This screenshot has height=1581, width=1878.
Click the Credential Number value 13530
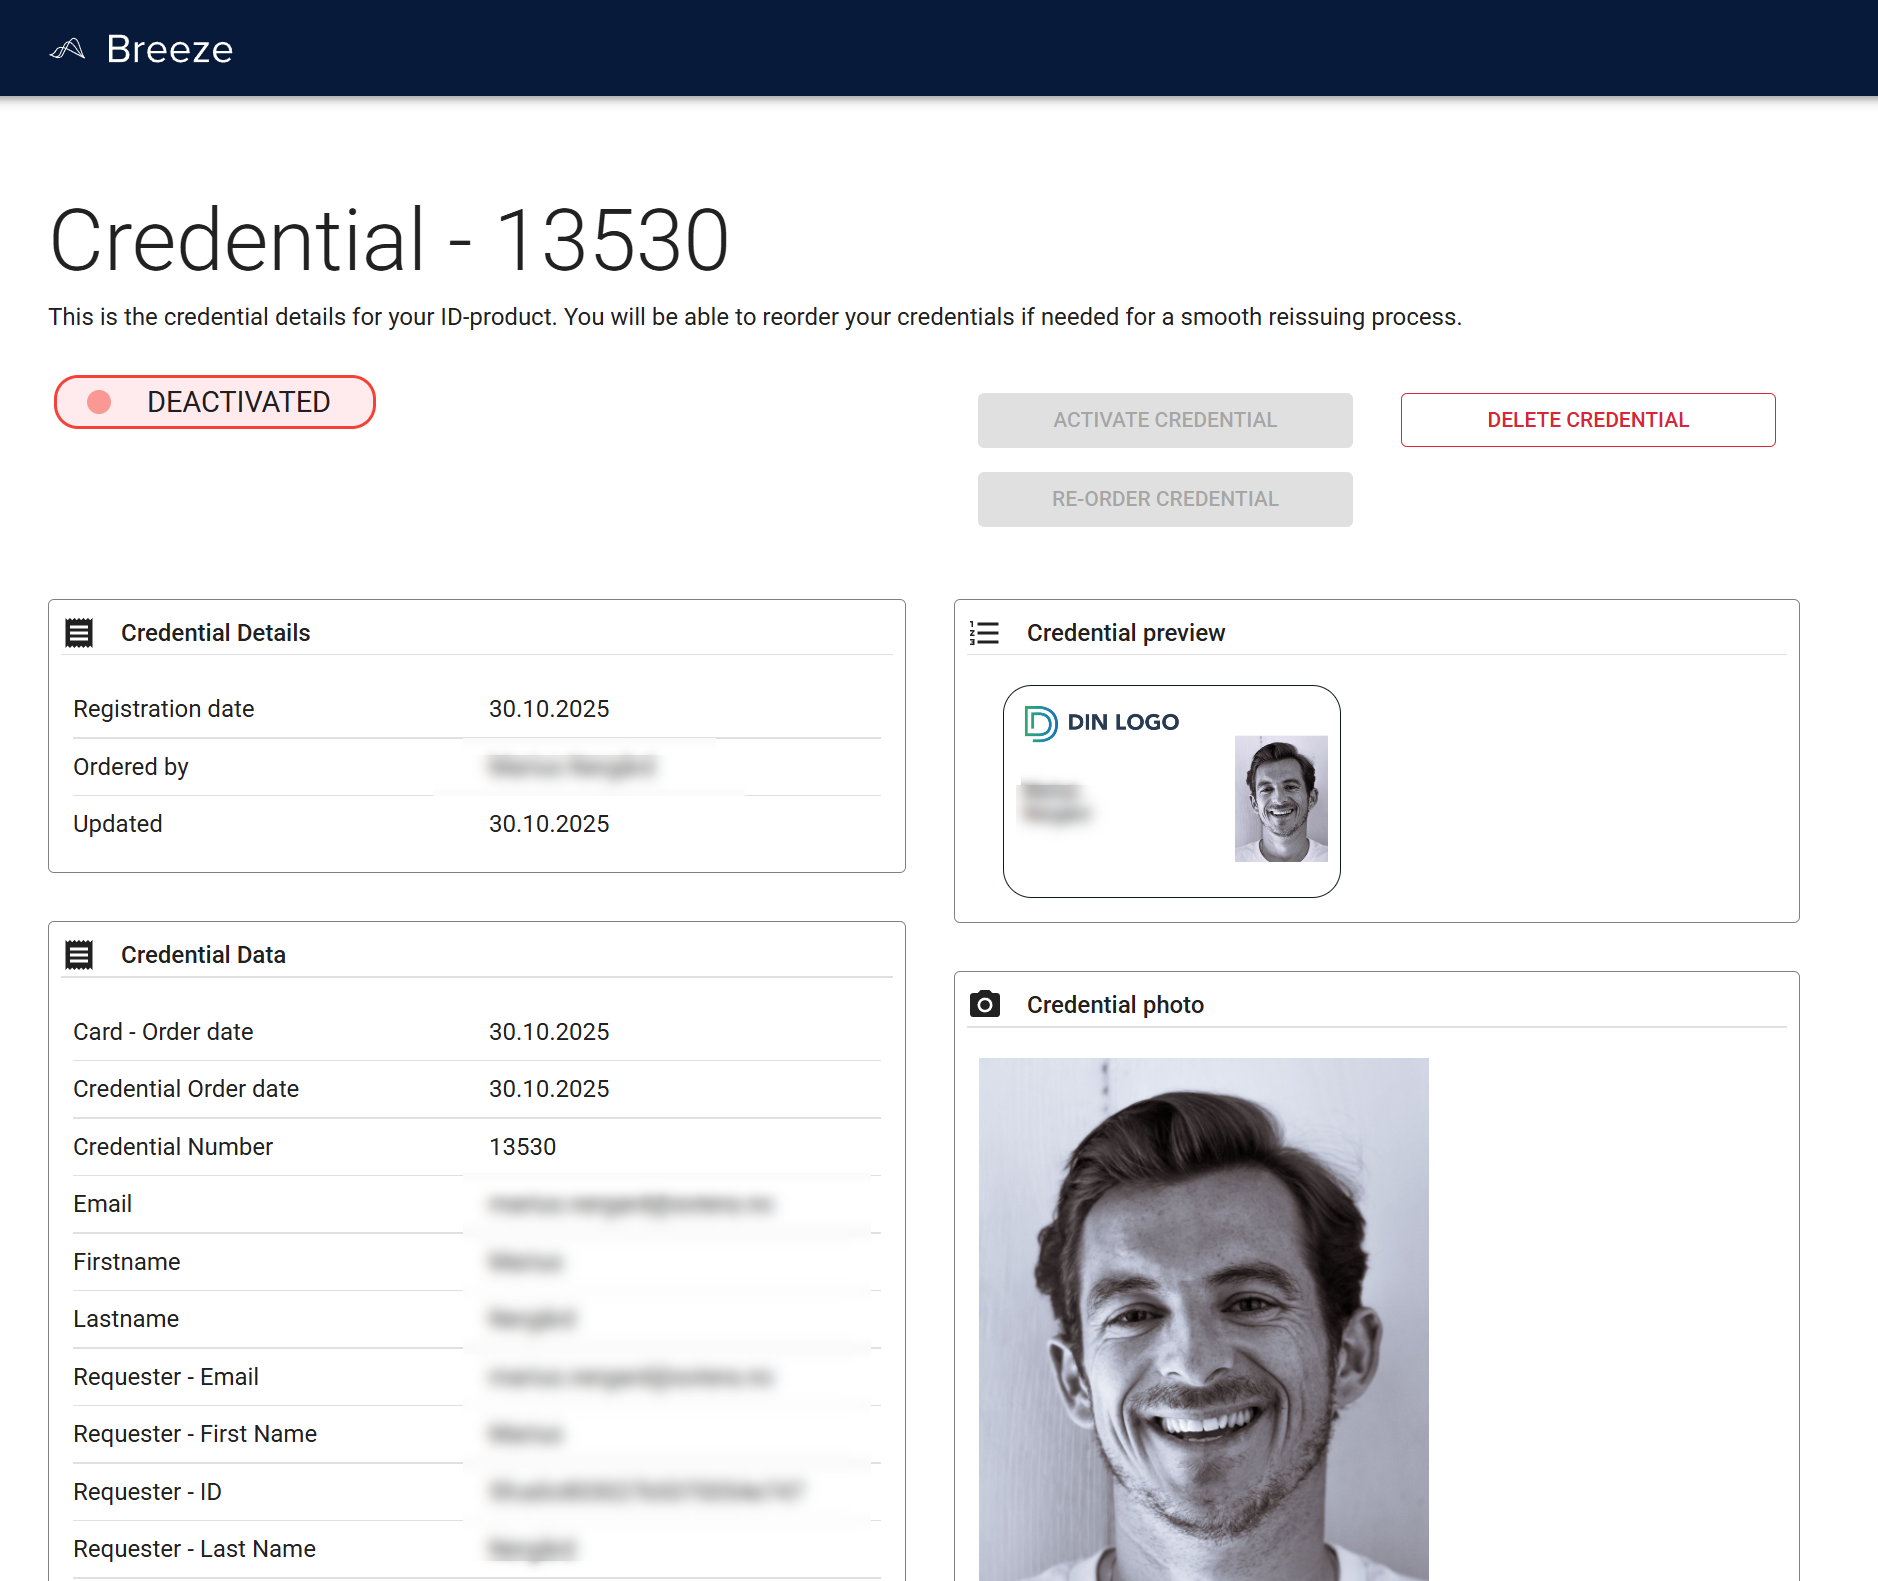[523, 1147]
